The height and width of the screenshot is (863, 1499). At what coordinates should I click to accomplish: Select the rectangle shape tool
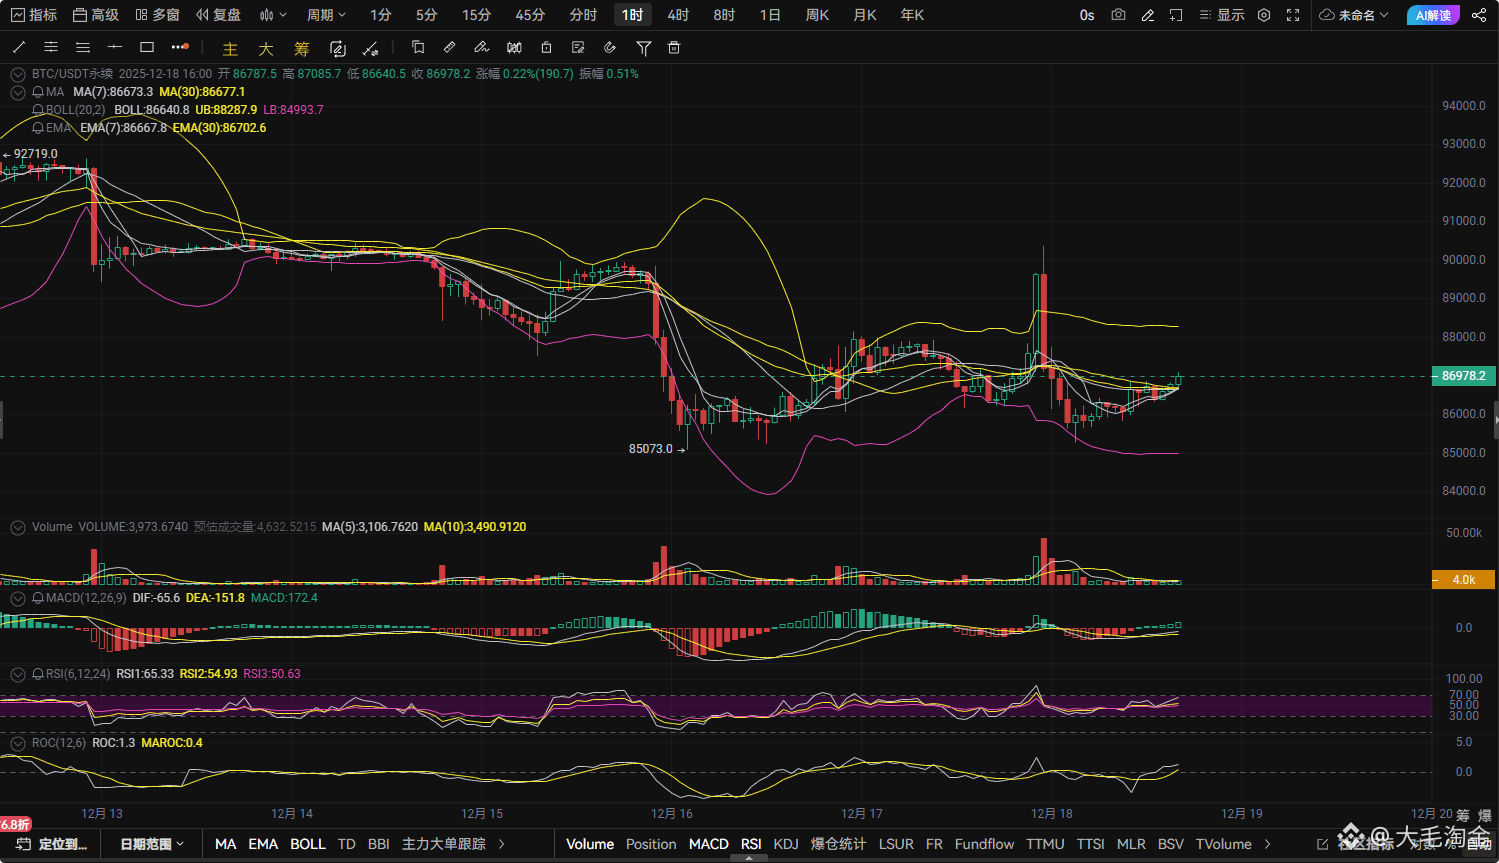(147, 47)
